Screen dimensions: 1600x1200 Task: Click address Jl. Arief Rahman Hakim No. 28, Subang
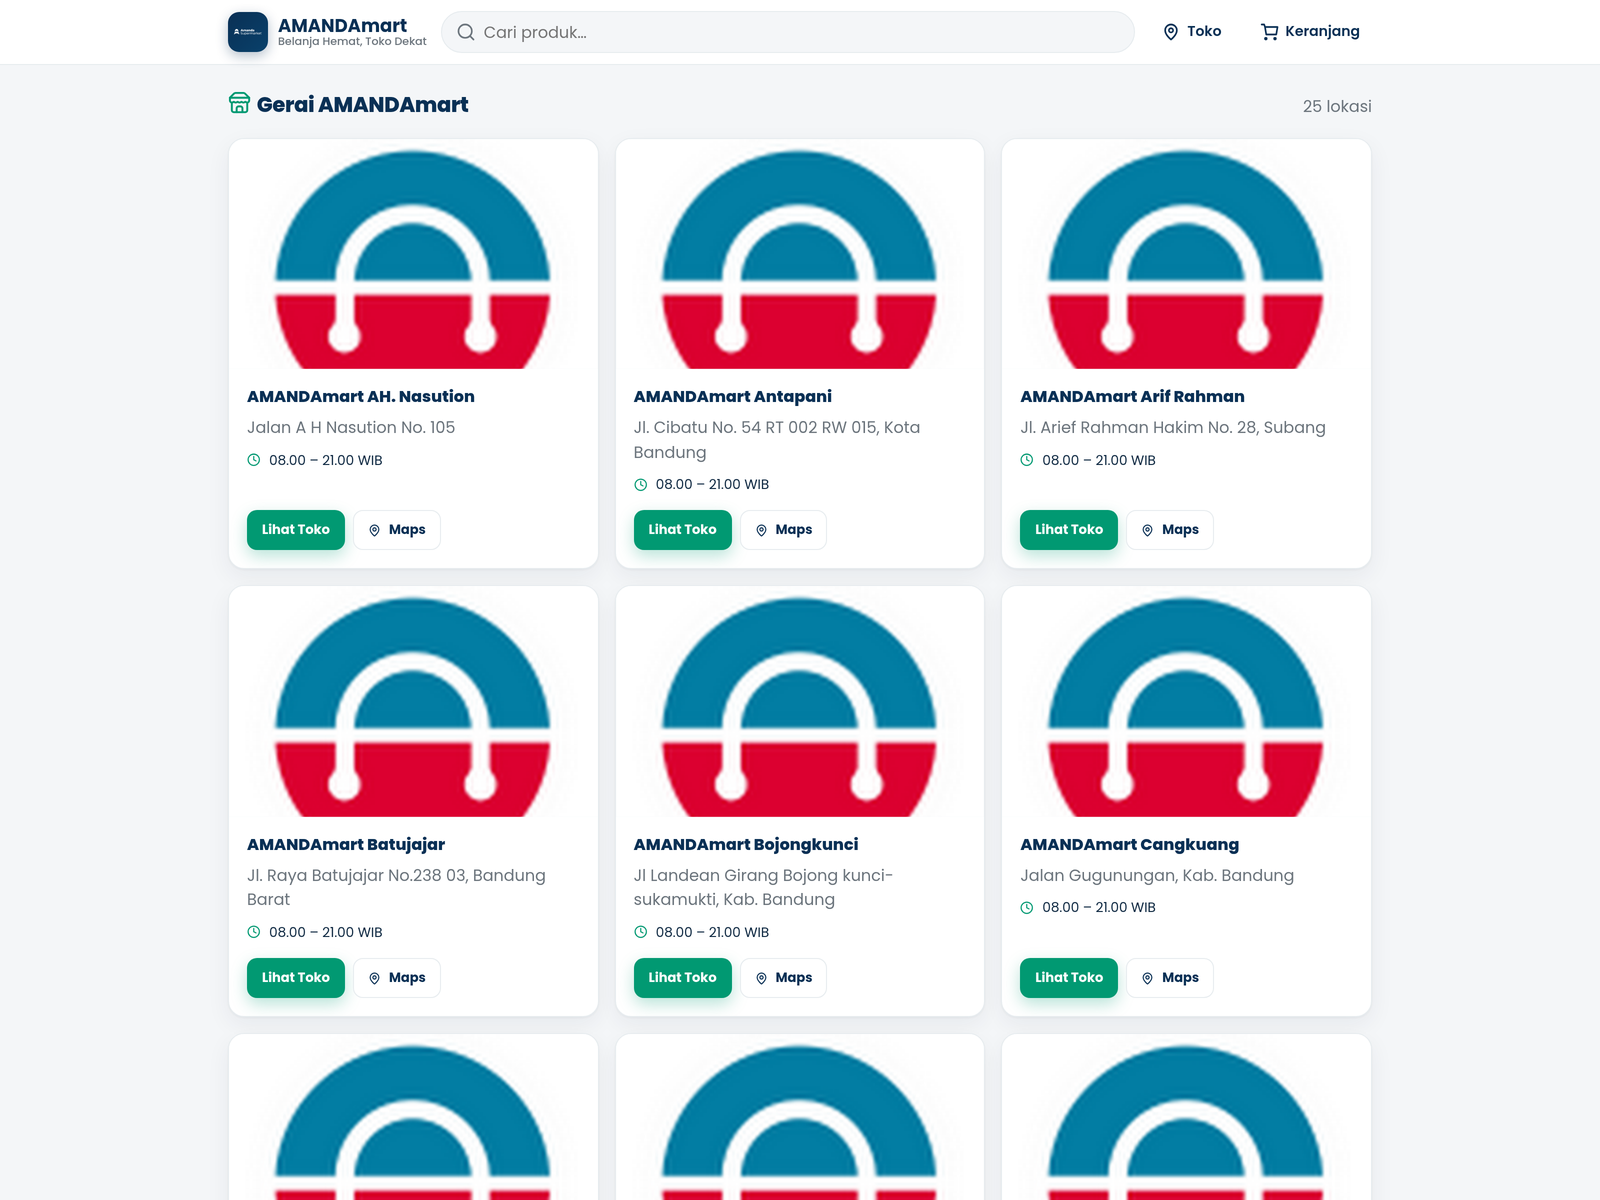[x=1173, y=428]
